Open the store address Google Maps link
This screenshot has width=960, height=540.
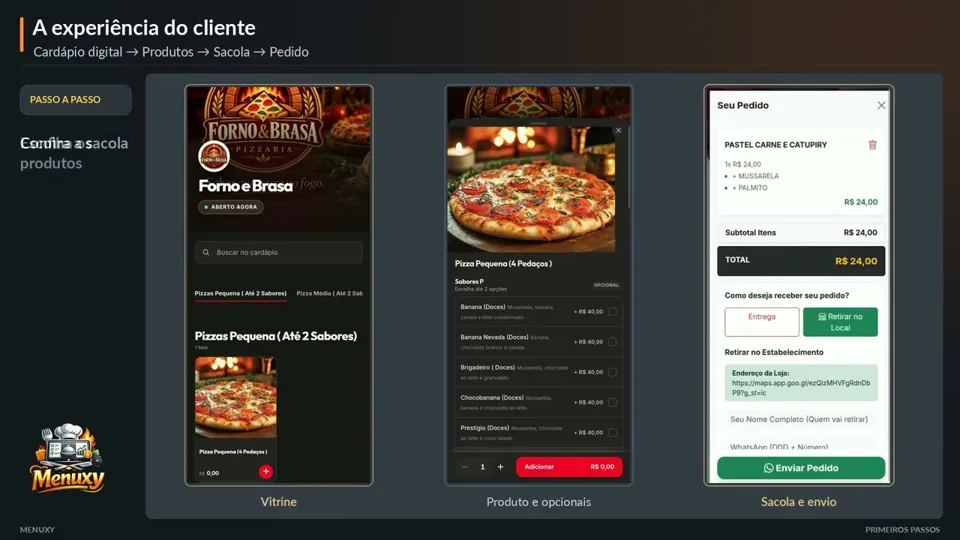tap(801, 388)
